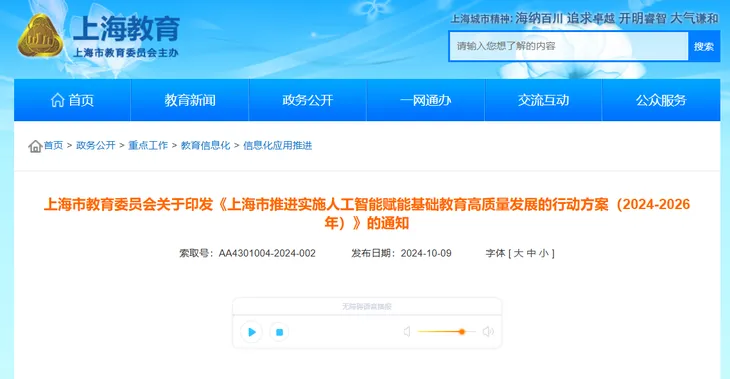Stop the audio playback with stop button
Image resolution: width=730 pixels, height=379 pixels.
point(279,332)
